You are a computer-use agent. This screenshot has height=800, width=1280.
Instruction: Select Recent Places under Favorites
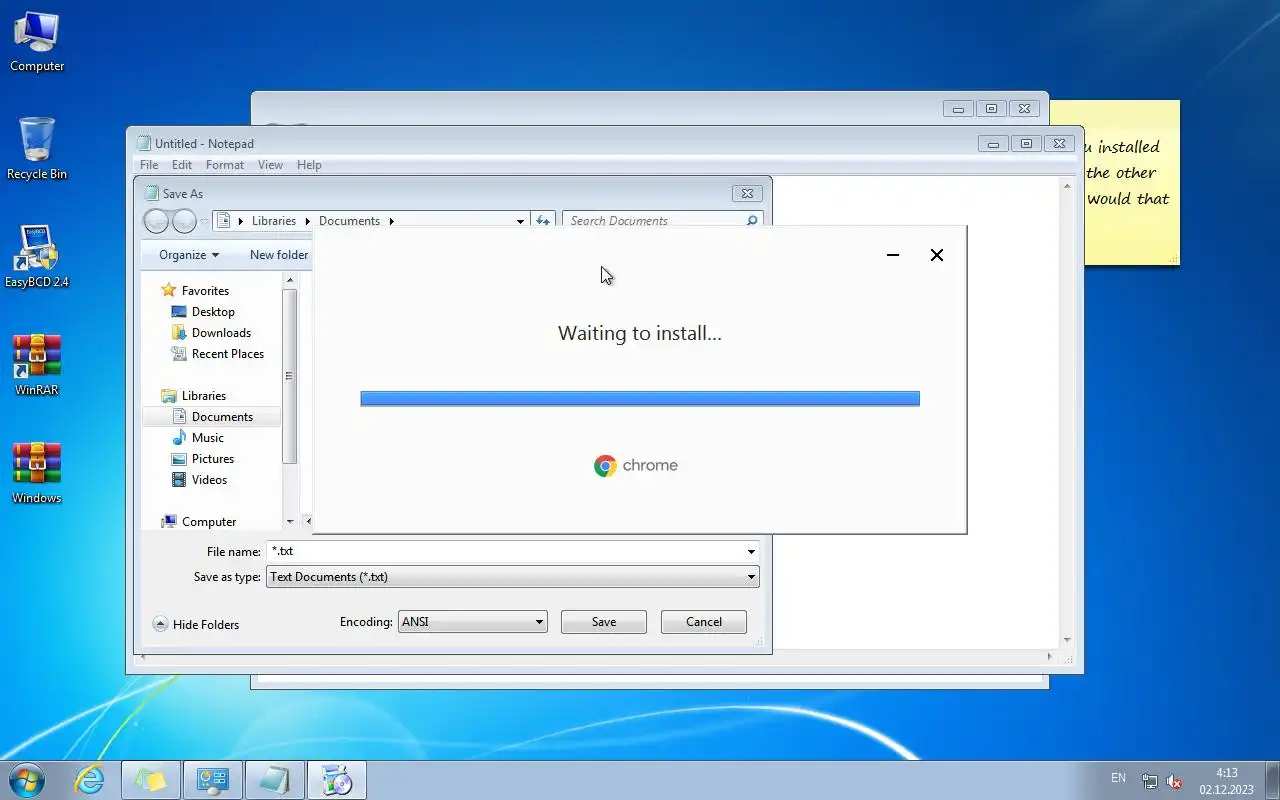pos(228,354)
